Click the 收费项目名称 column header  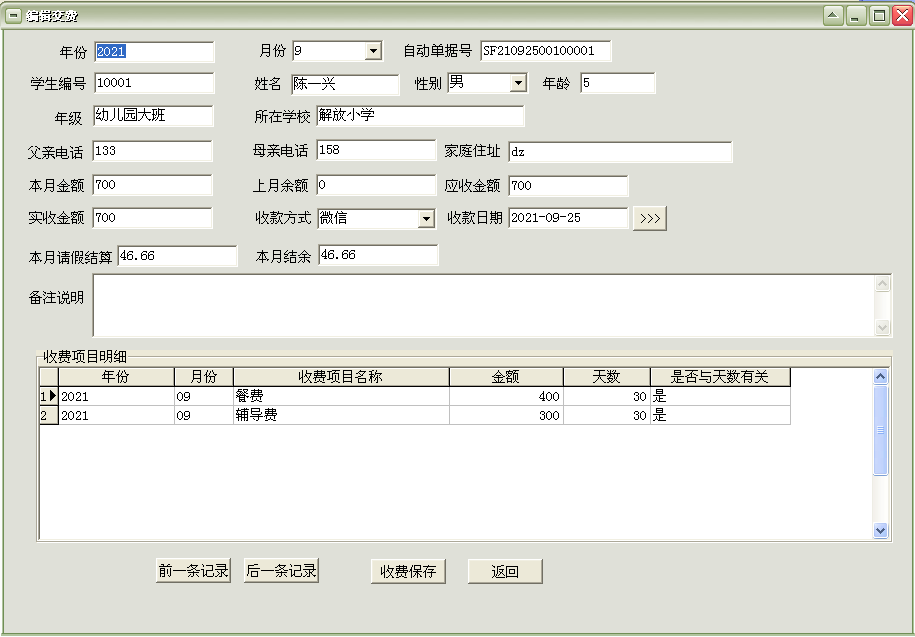tap(340, 377)
